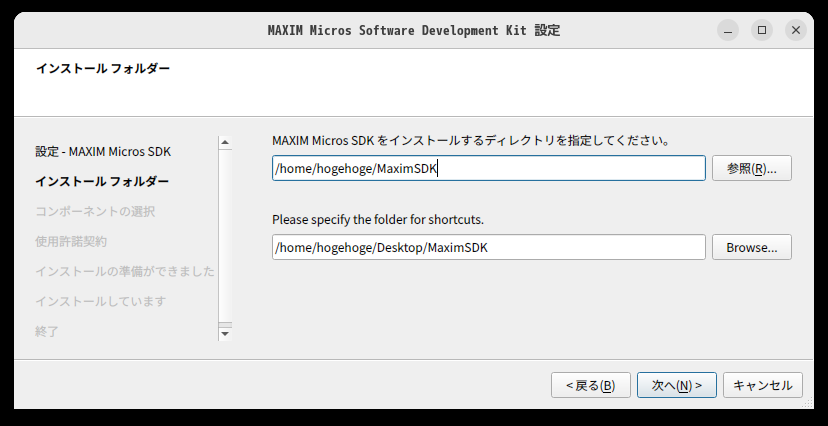Click the window resize grip corner

(808, 404)
